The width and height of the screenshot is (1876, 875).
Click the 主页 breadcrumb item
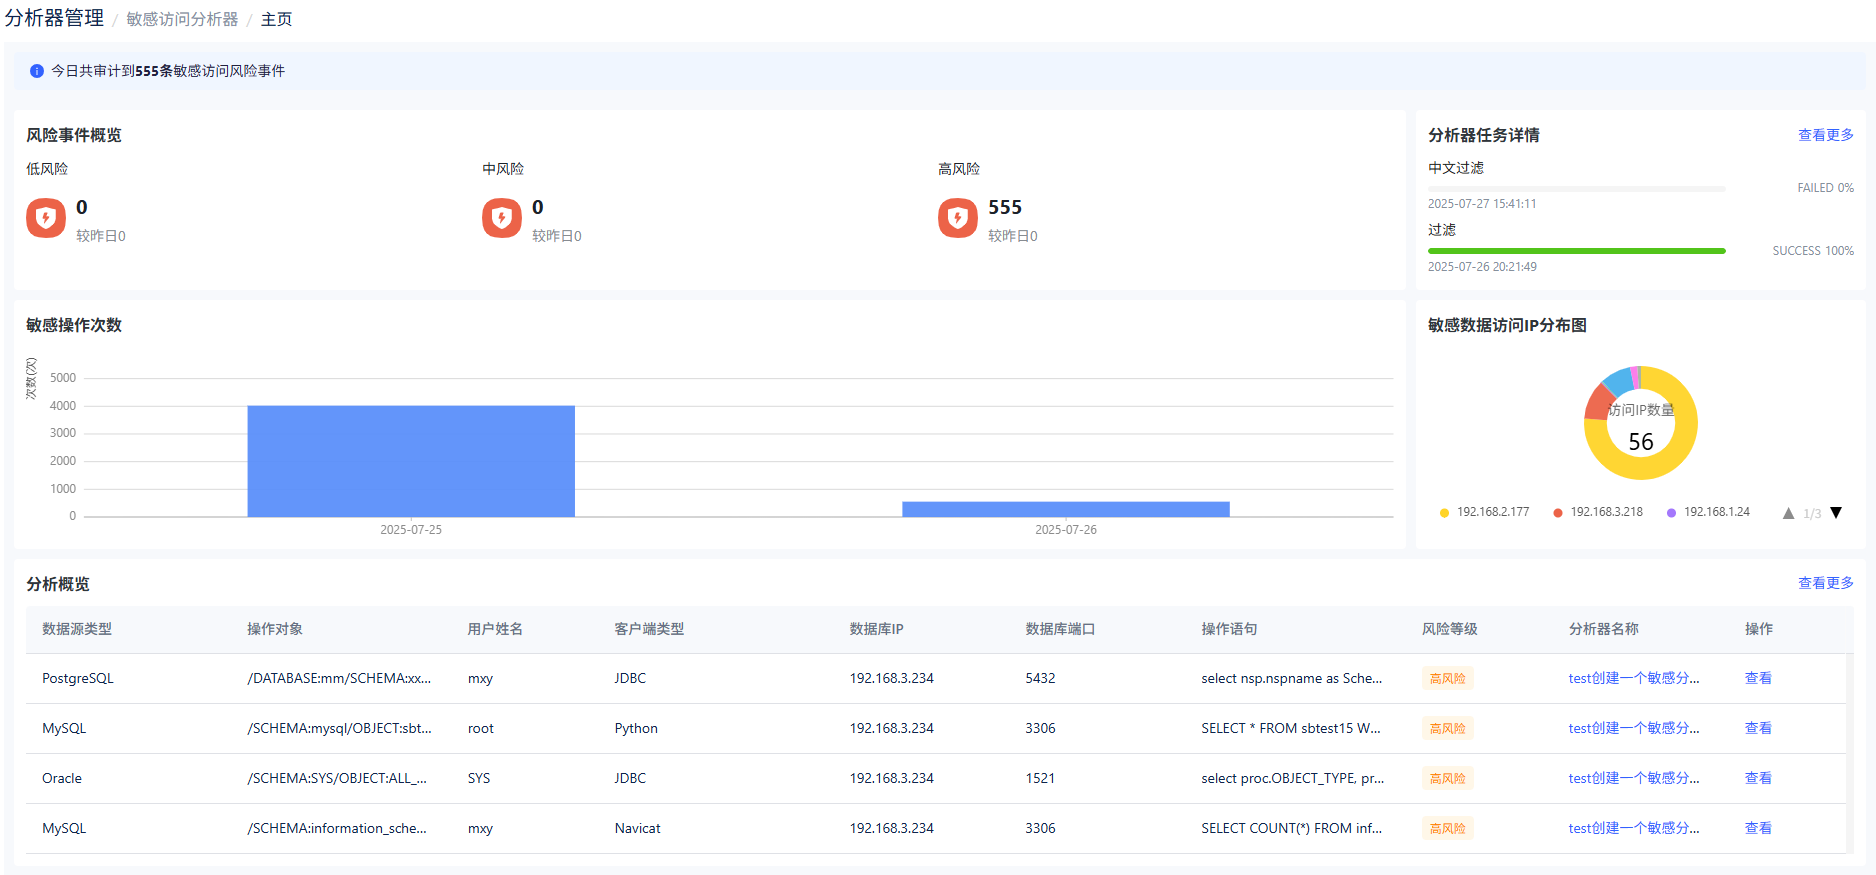pyautogui.click(x=276, y=19)
